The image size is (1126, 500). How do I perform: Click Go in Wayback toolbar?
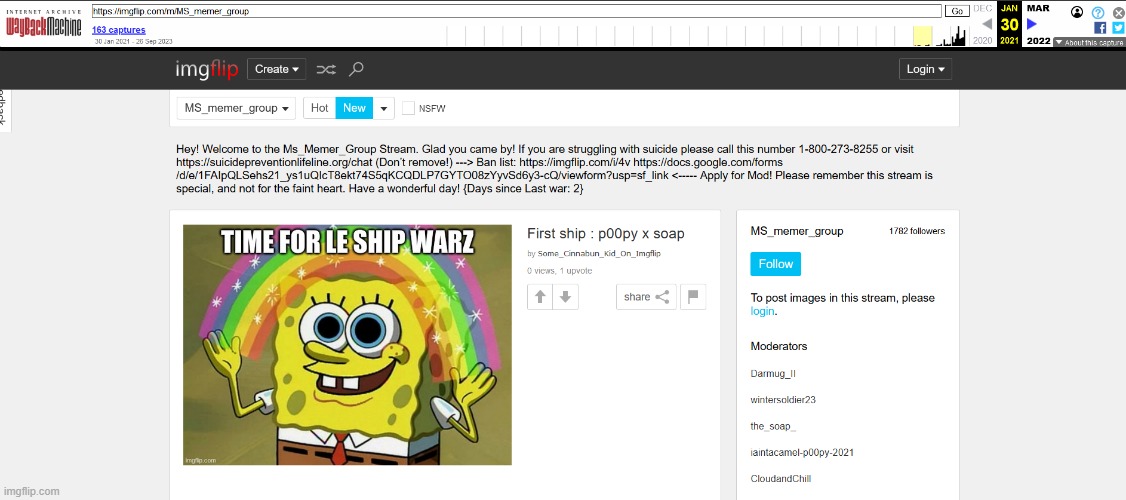957,11
